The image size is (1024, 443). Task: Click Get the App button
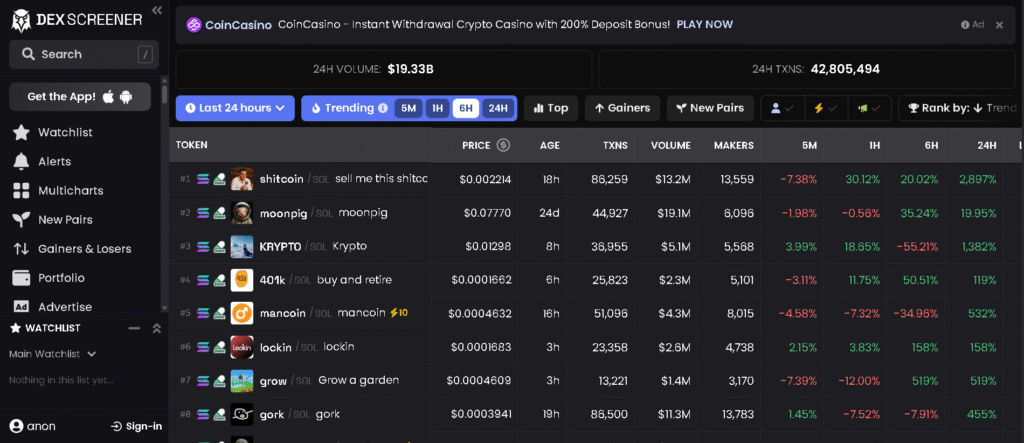tap(80, 97)
